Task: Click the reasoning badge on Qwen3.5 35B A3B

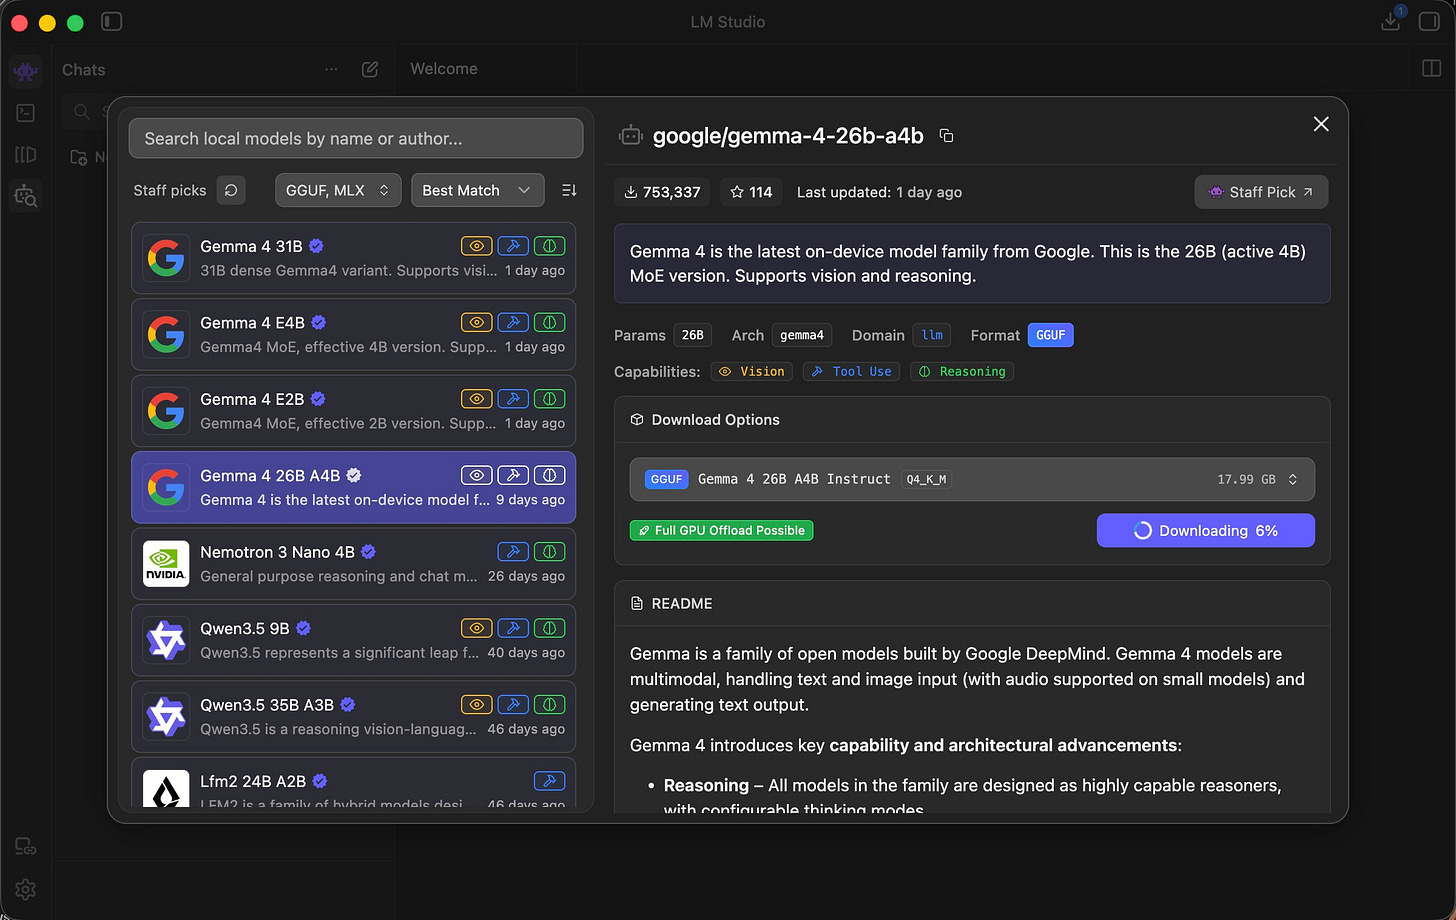Action: click(x=549, y=704)
